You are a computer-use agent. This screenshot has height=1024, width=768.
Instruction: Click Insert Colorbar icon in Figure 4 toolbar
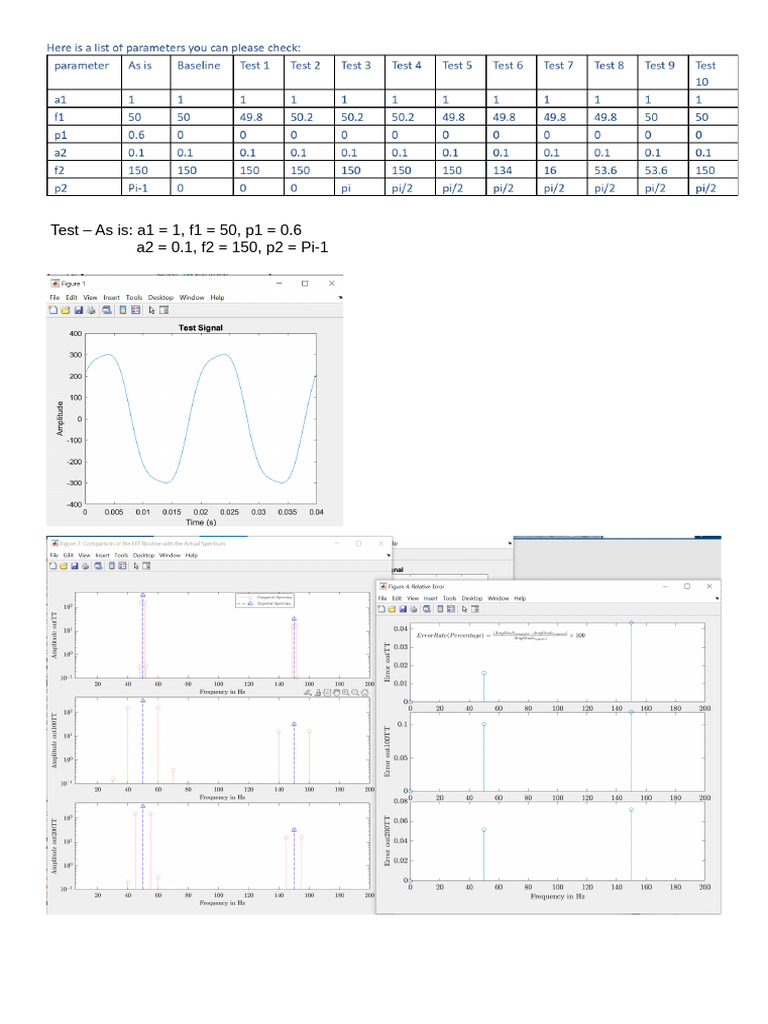440,609
